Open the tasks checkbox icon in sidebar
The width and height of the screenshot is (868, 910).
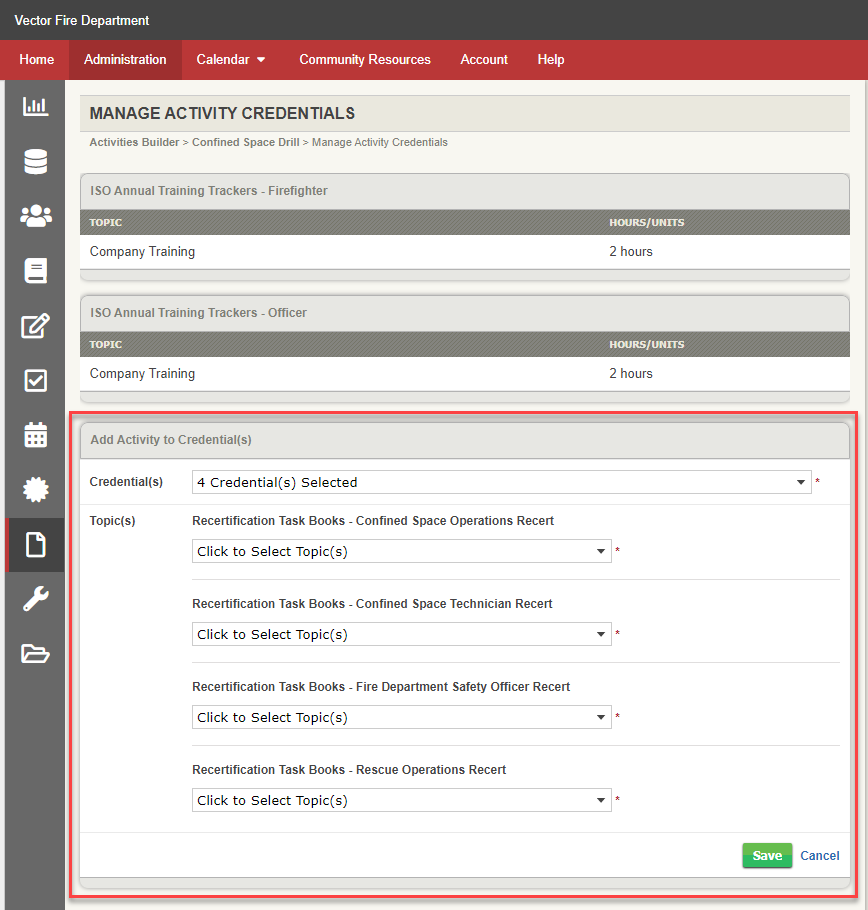click(x=35, y=380)
